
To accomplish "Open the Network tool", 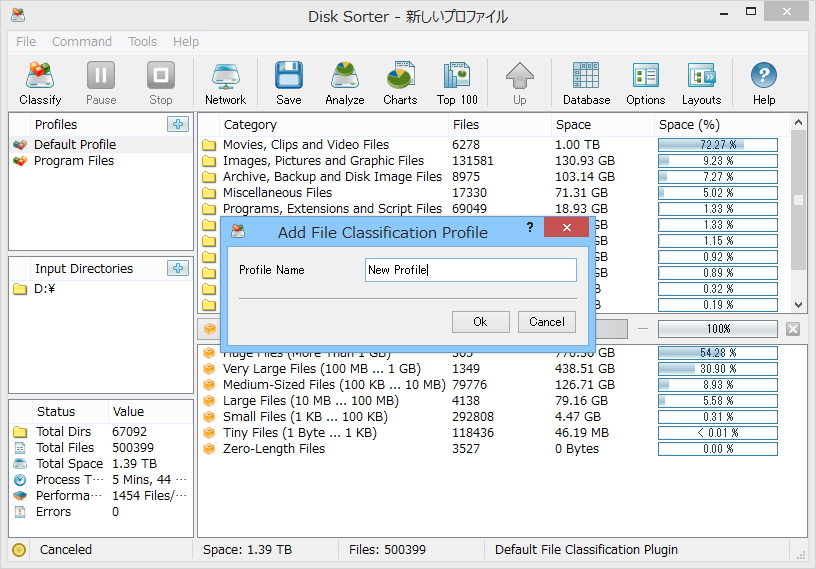I will coord(225,83).
